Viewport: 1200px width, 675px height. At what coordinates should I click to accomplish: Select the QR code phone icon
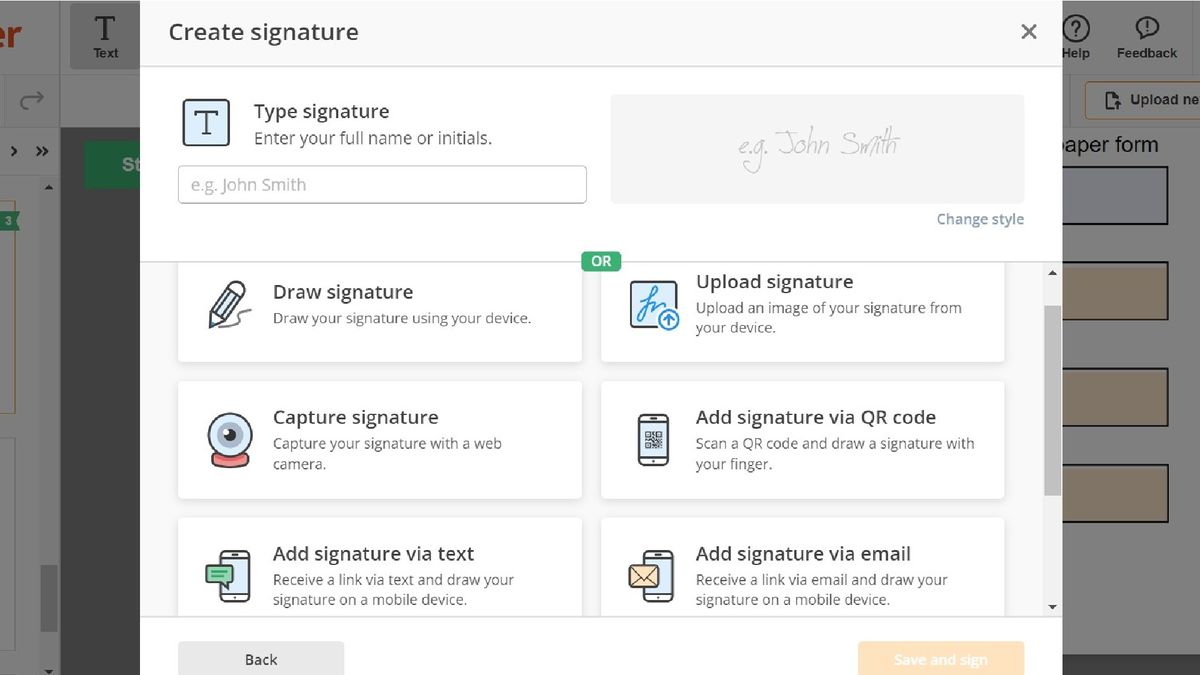(x=654, y=440)
